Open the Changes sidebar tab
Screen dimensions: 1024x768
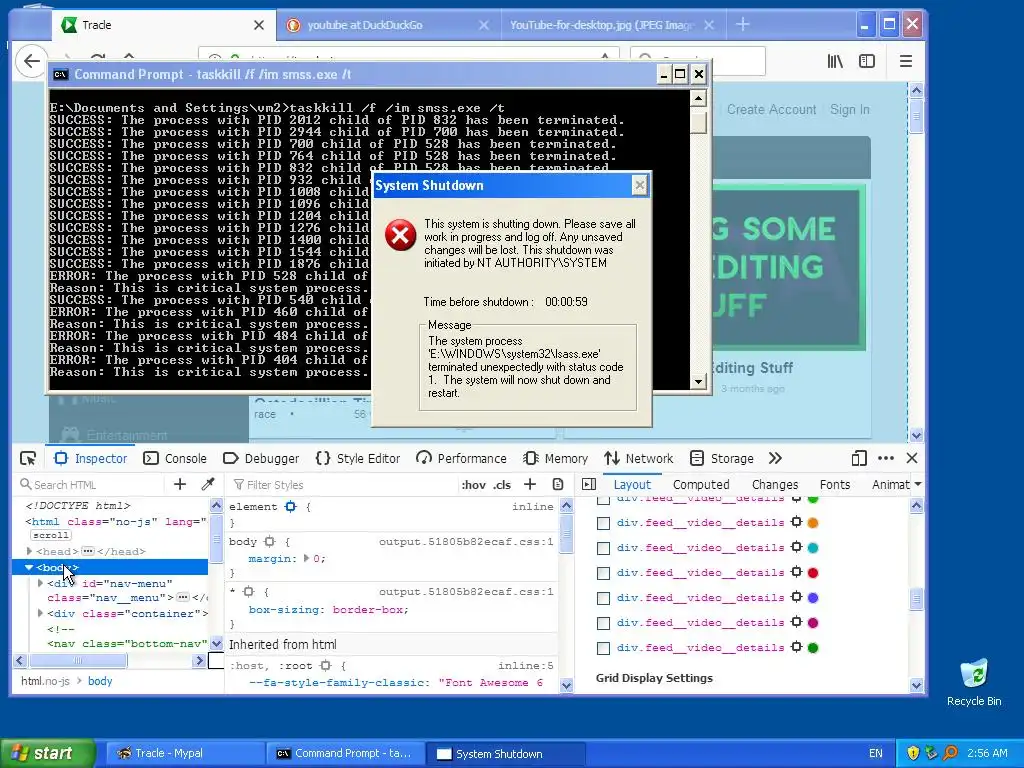[x=775, y=485]
